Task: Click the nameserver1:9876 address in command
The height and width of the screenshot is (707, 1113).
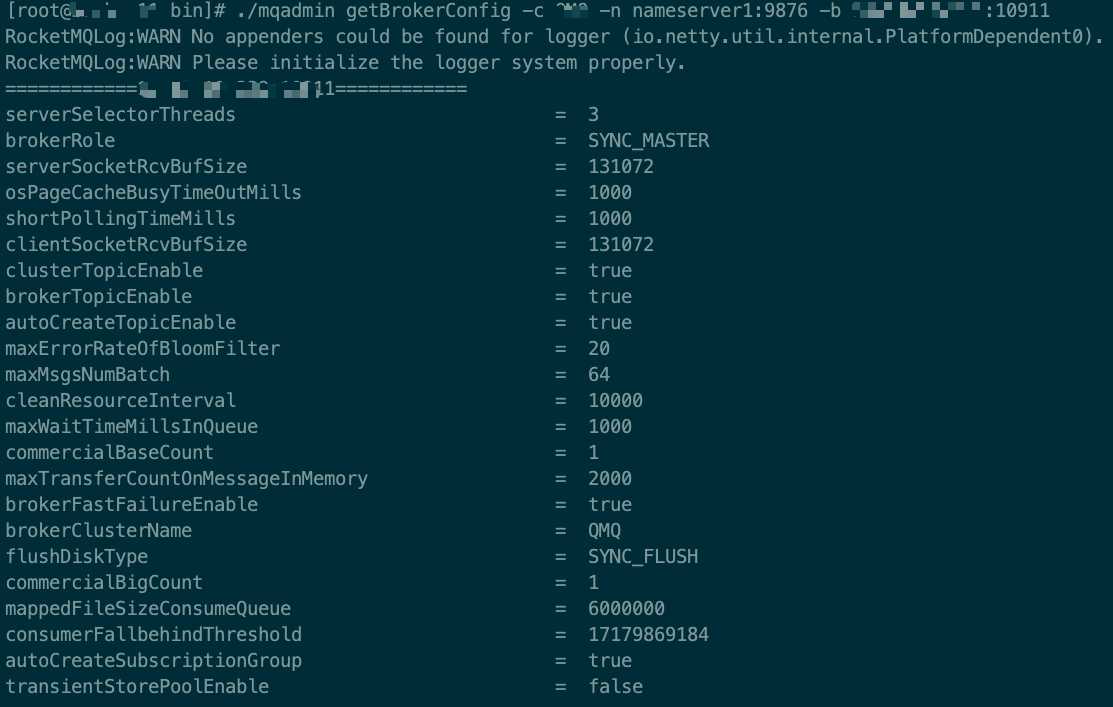Action: coord(720,11)
